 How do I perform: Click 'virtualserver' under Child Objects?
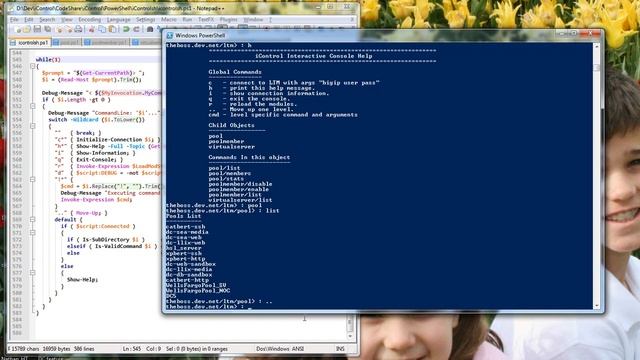(231, 147)
